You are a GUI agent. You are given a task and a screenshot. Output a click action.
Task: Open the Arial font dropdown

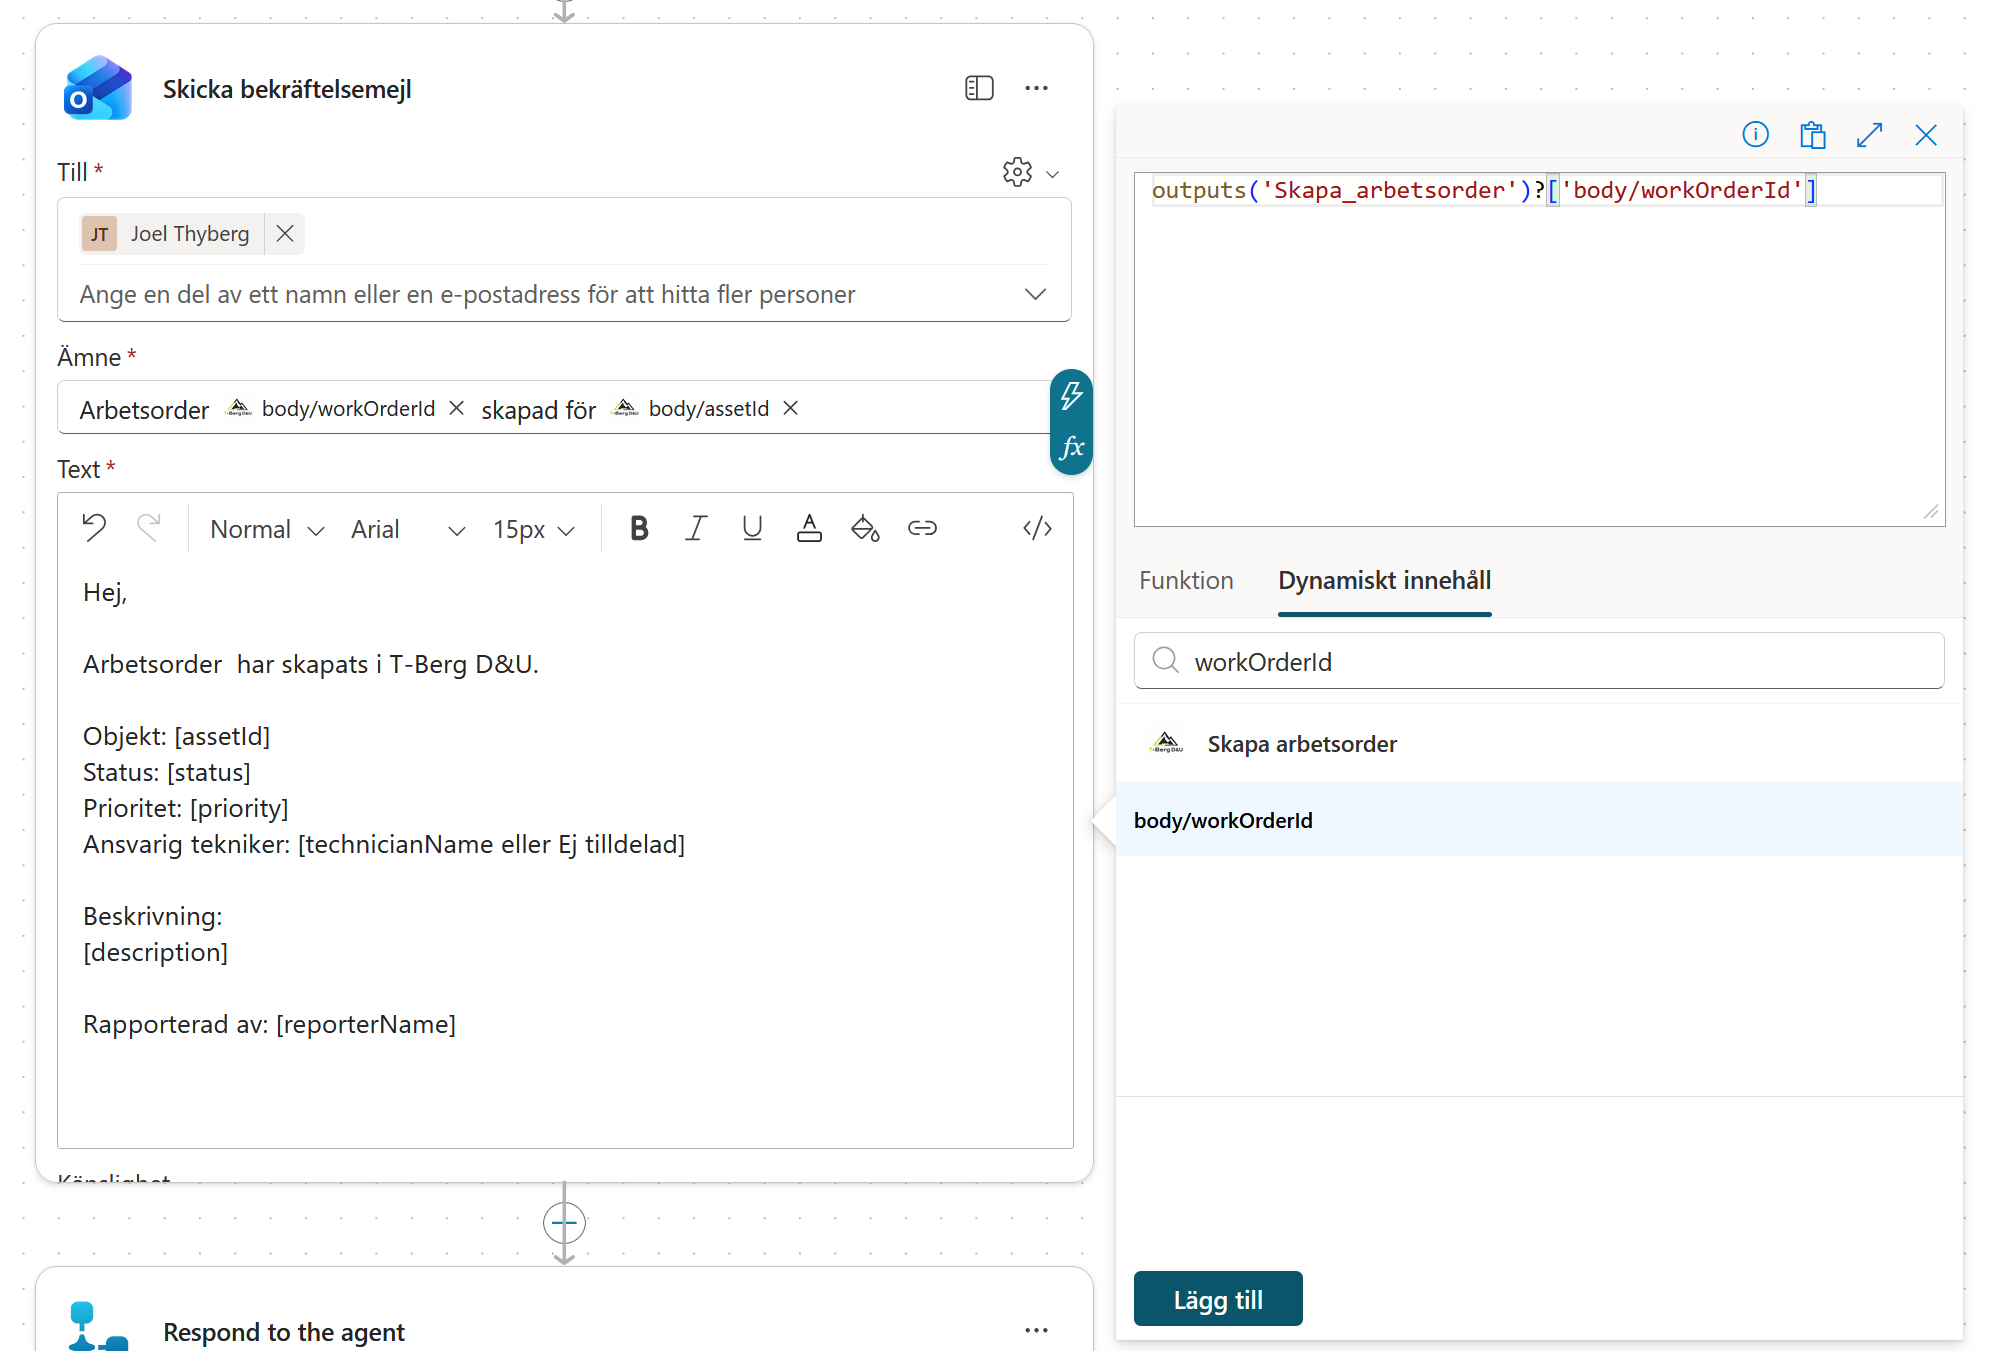coord(408,529)
